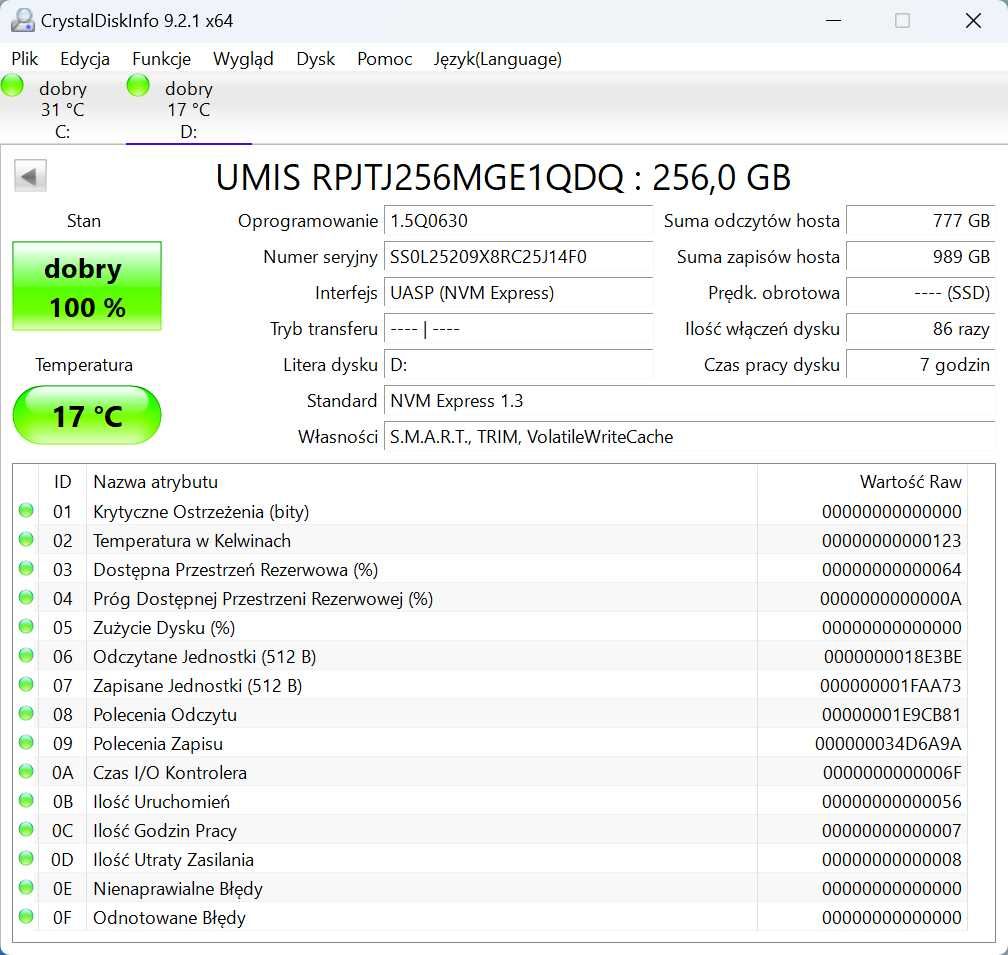The height and width of the screenshot is (955, 1008).
Task: Click the Suma odczytów hosta value 777 GB
Action: coord(921,221)
